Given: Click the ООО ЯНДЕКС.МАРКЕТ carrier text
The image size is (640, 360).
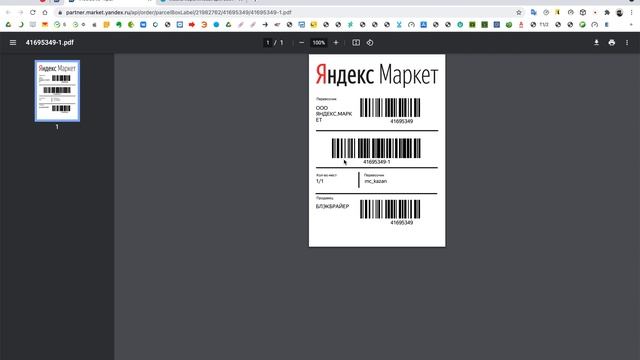Looking at the screenshot, I should 333,114.
